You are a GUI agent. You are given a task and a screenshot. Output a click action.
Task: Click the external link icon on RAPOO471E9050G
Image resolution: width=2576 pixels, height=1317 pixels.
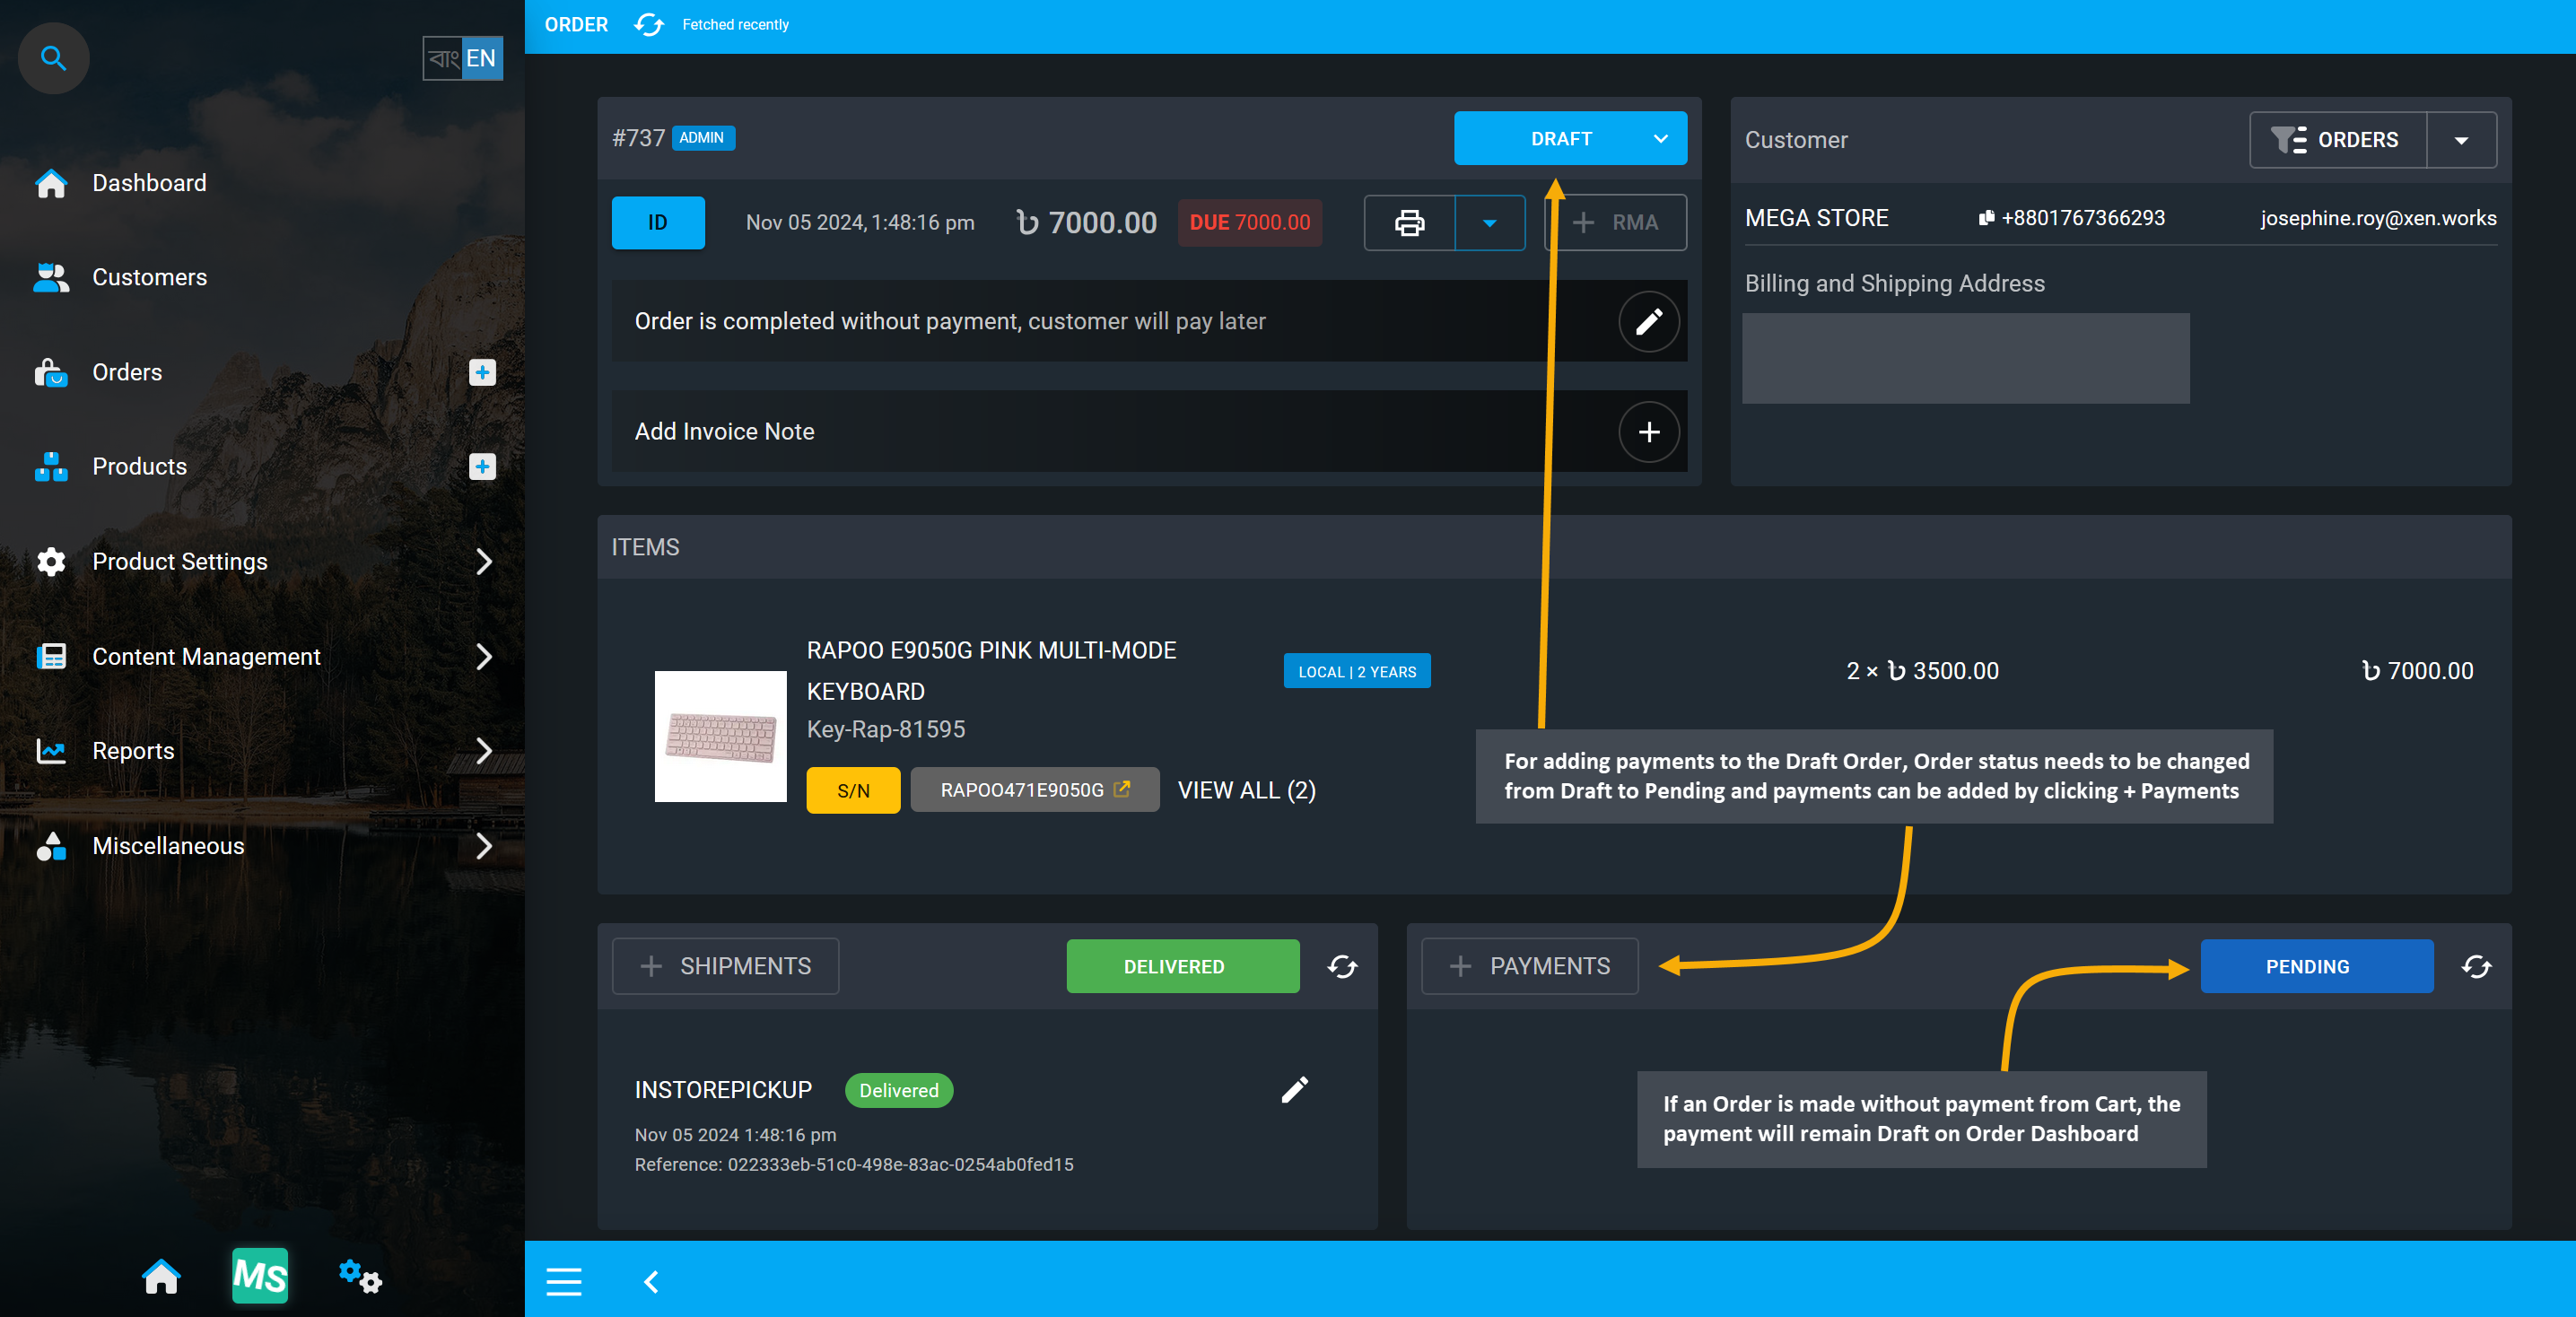(1120, 789)
